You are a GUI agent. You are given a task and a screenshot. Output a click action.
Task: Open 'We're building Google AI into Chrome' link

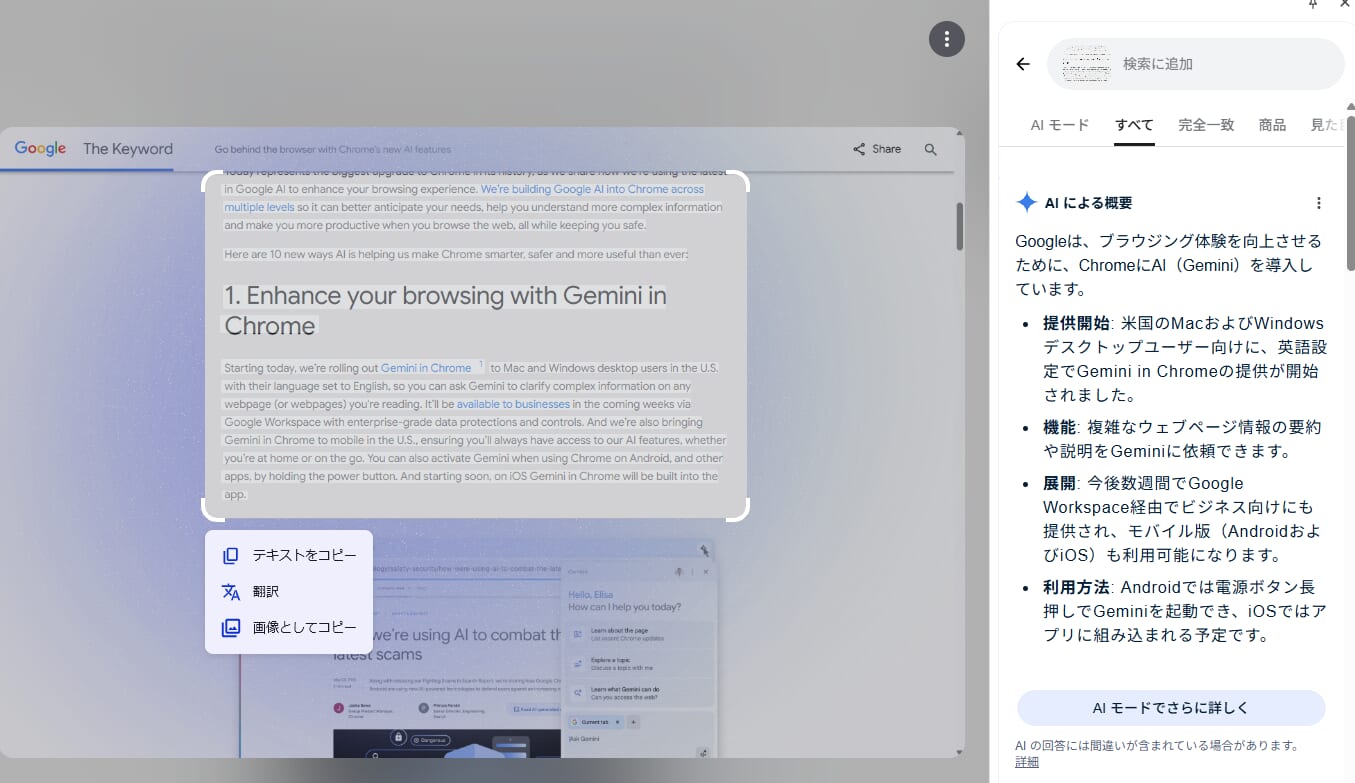[464, 198]
